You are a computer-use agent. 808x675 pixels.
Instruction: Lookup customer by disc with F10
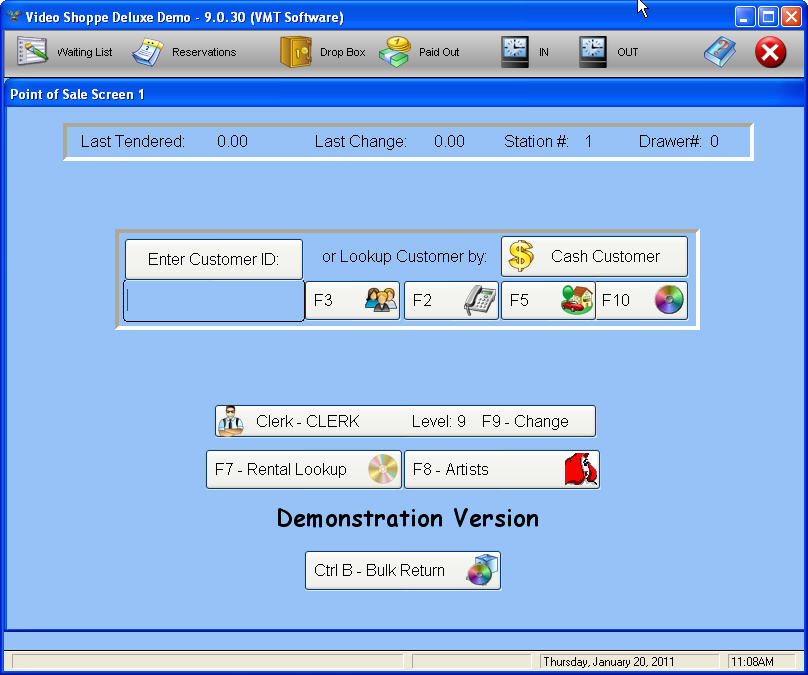[642, 300]
